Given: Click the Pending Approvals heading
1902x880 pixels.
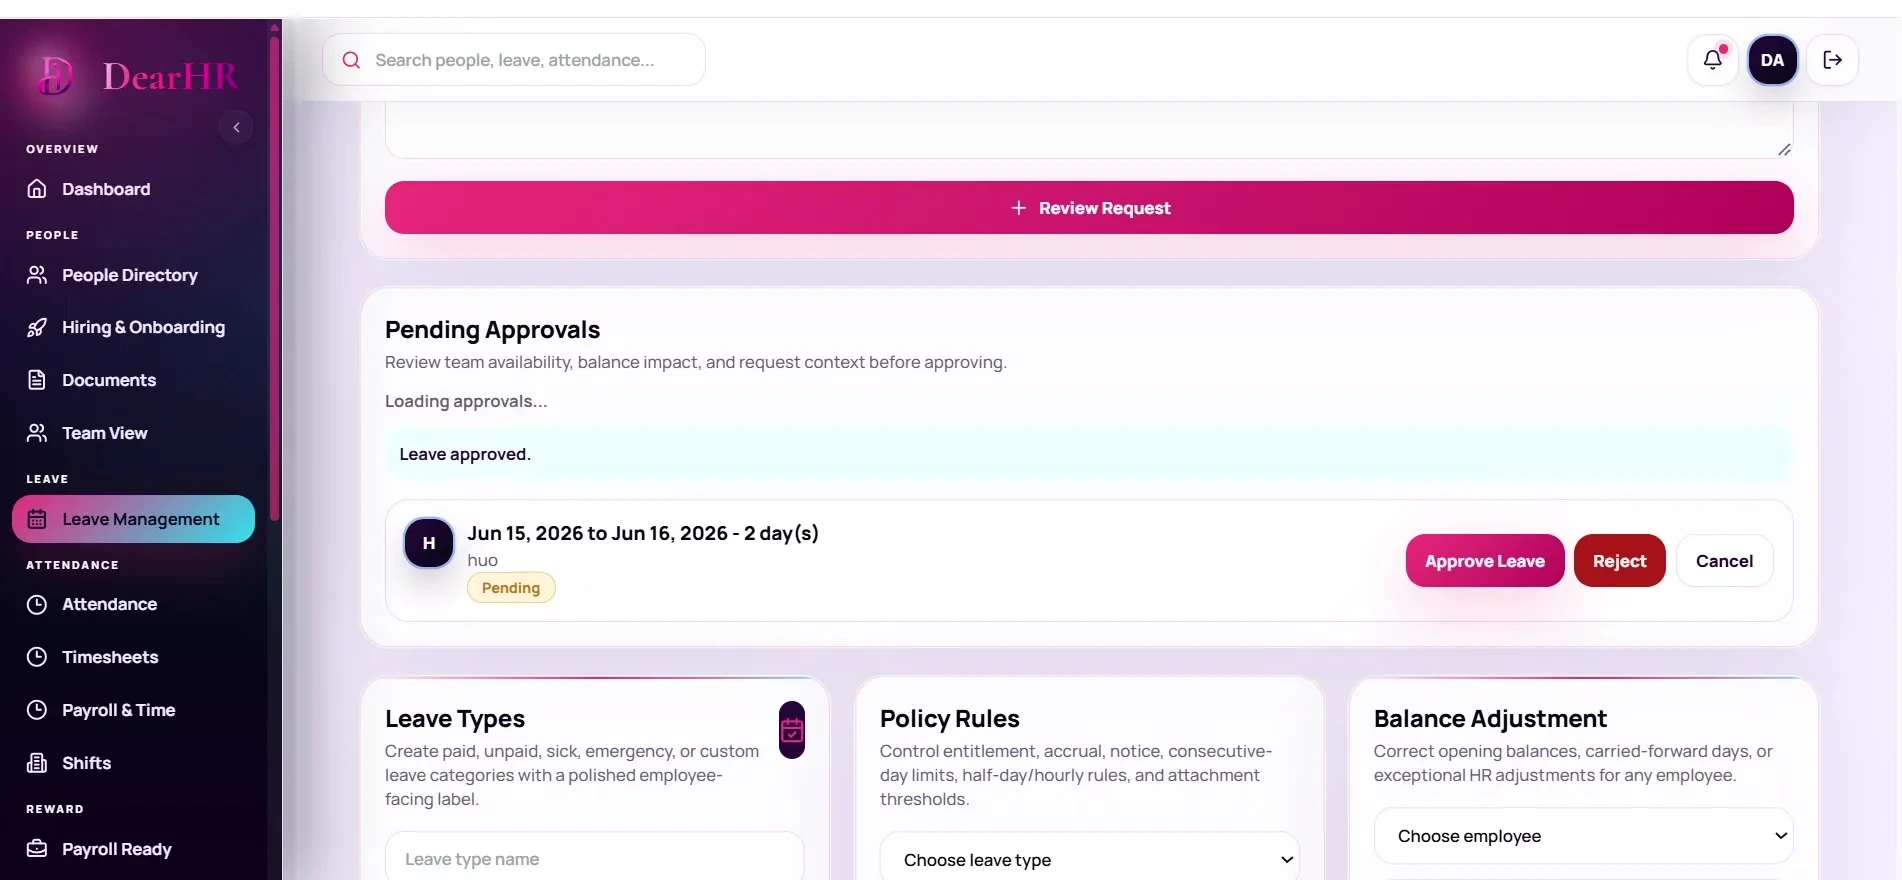Looking at the screenshot, I should pyautogui.click(x=492, y=330).
